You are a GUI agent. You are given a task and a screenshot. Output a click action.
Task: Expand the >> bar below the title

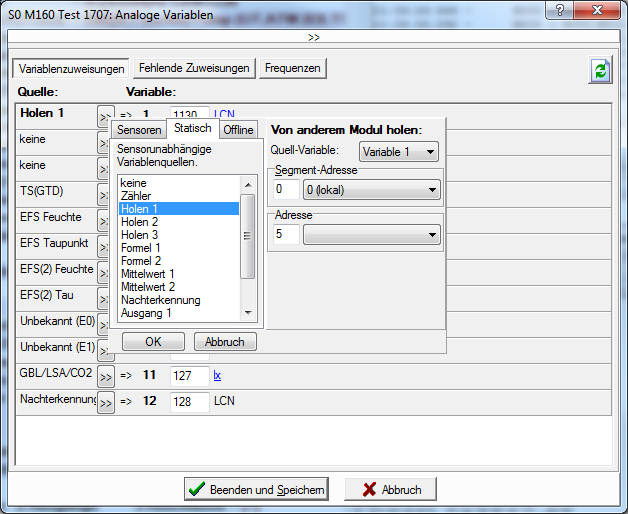pyautogui.click(x=313, y=37)
